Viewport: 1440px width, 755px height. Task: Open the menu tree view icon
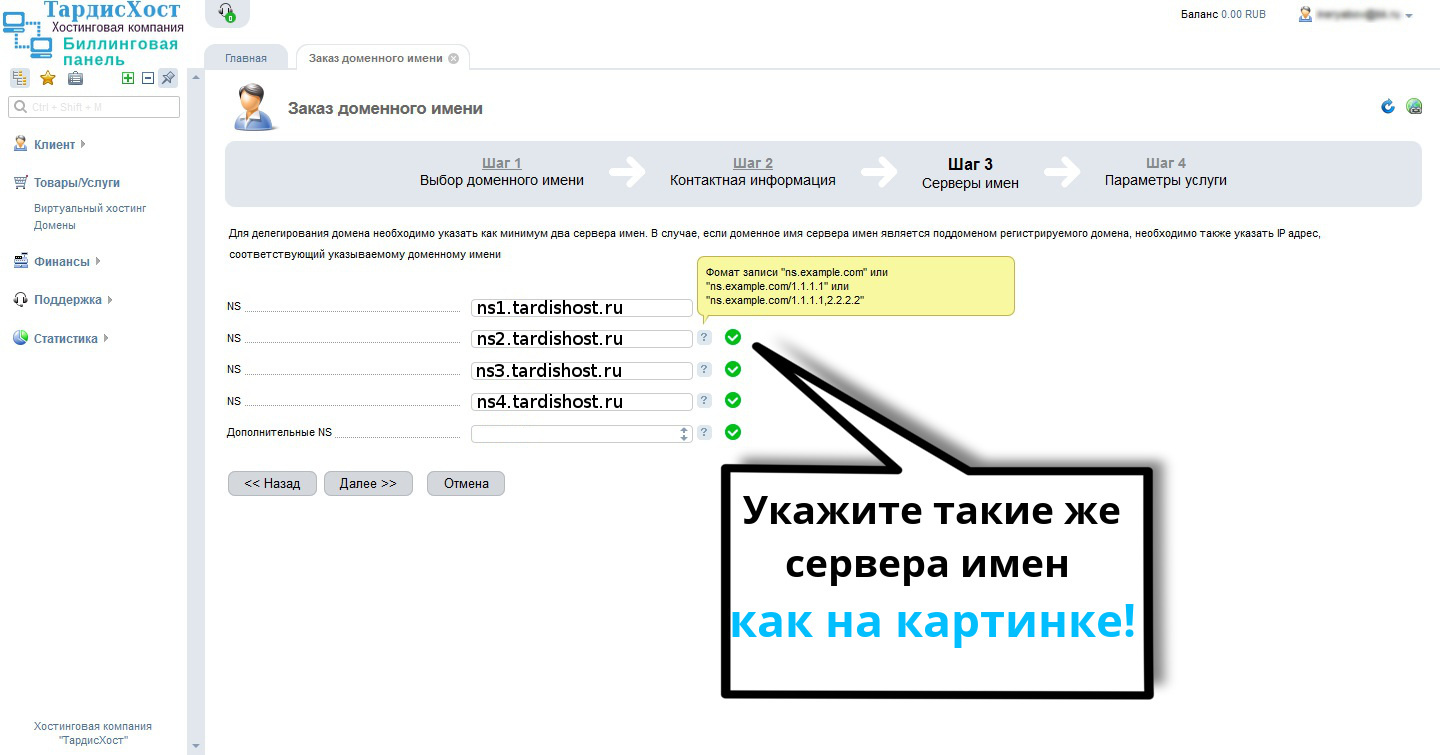pos(20,78)
